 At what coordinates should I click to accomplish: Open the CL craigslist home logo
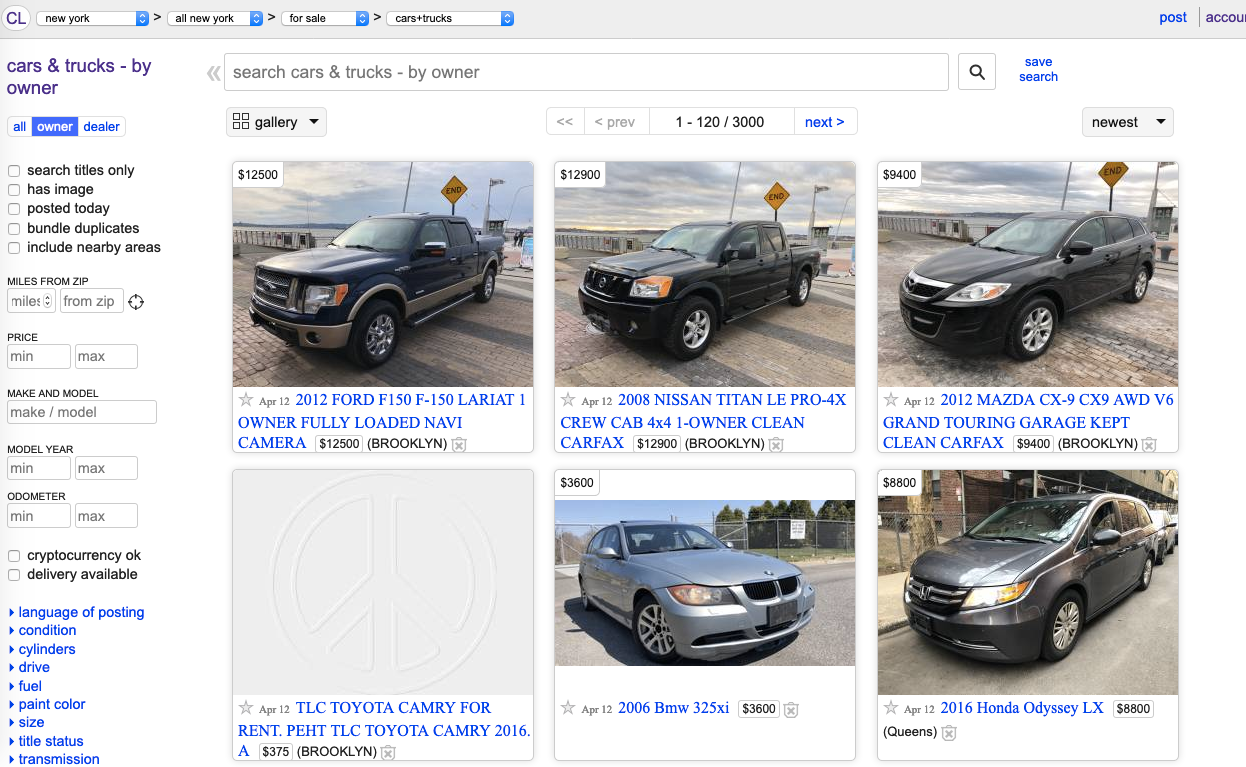[16, 18]
